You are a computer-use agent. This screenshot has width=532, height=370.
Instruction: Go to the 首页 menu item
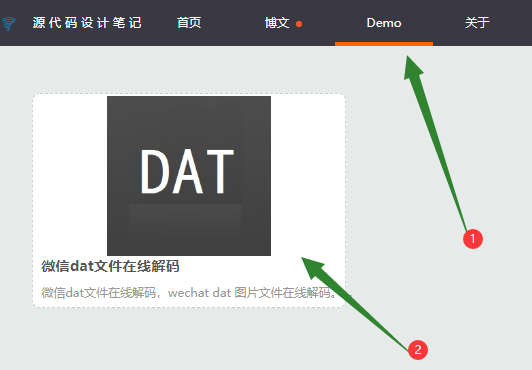[x=189, y=23]
